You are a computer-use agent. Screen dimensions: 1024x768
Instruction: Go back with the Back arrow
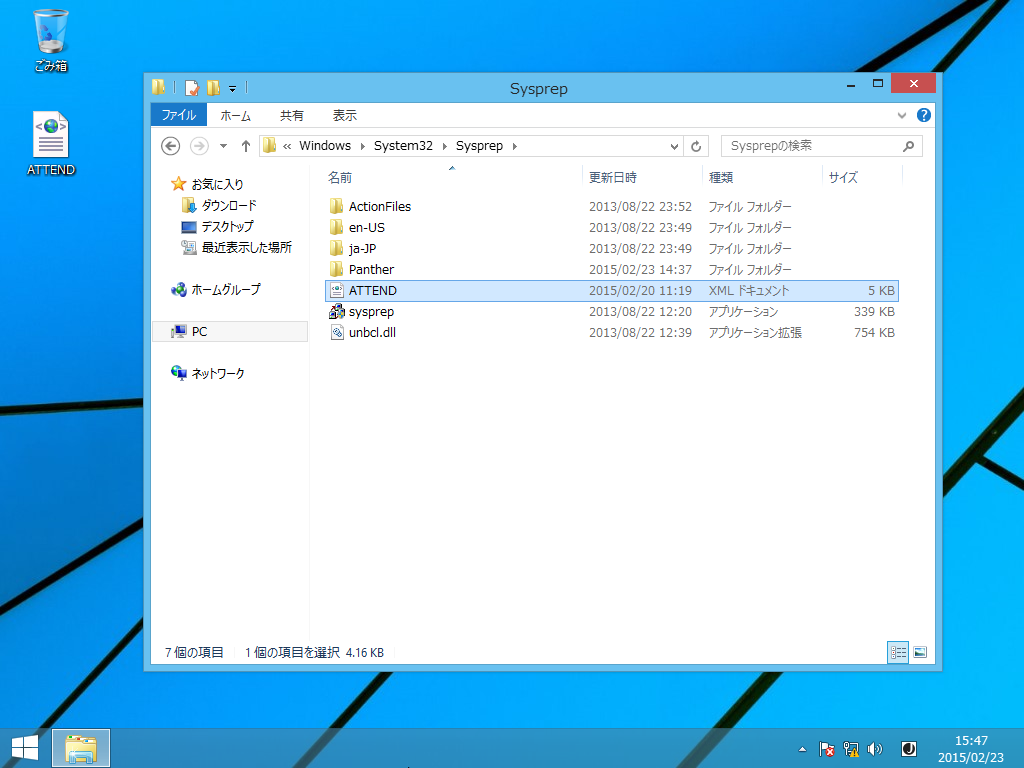[170, 146]
